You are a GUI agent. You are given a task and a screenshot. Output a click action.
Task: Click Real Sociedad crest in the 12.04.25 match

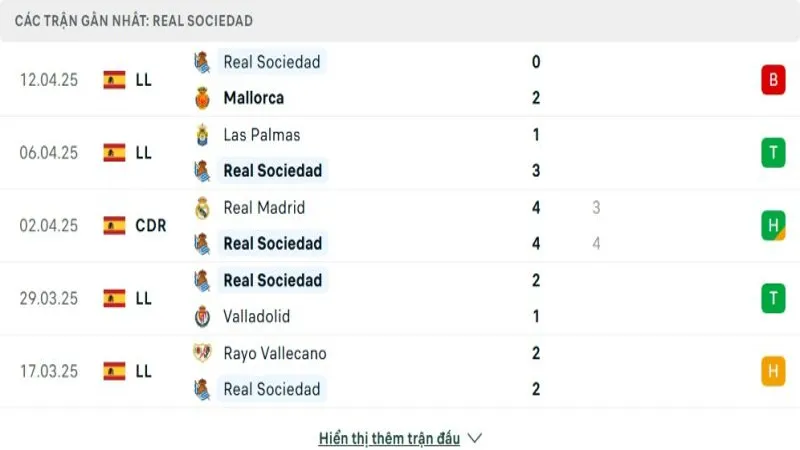(x=202, y=62)
